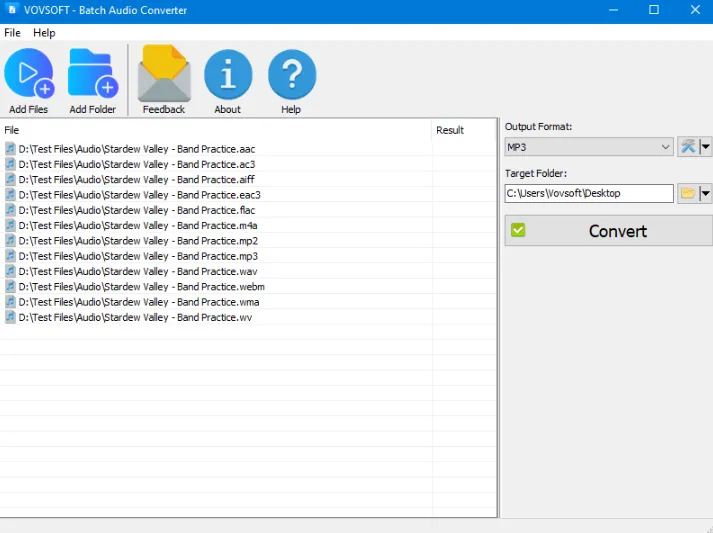Select row Band Practice.mp3
The width and height of the screenshot is (713, 533).
point(248,256)
